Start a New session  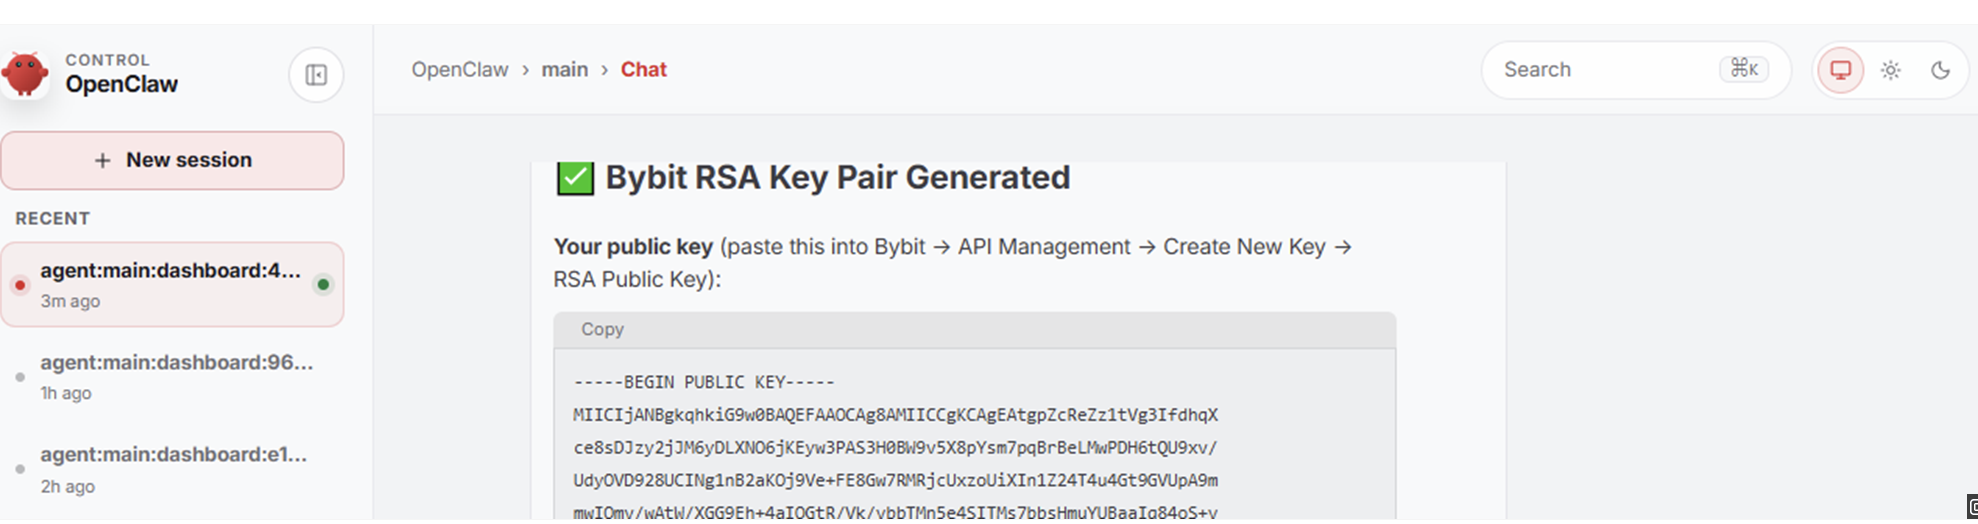point(172,160)
